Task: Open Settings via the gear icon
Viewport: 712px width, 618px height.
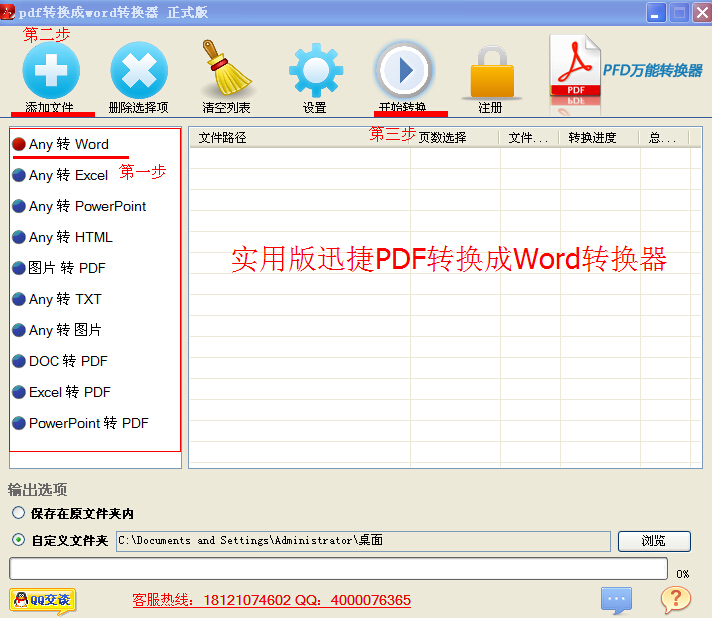Action: pos(316,70)
